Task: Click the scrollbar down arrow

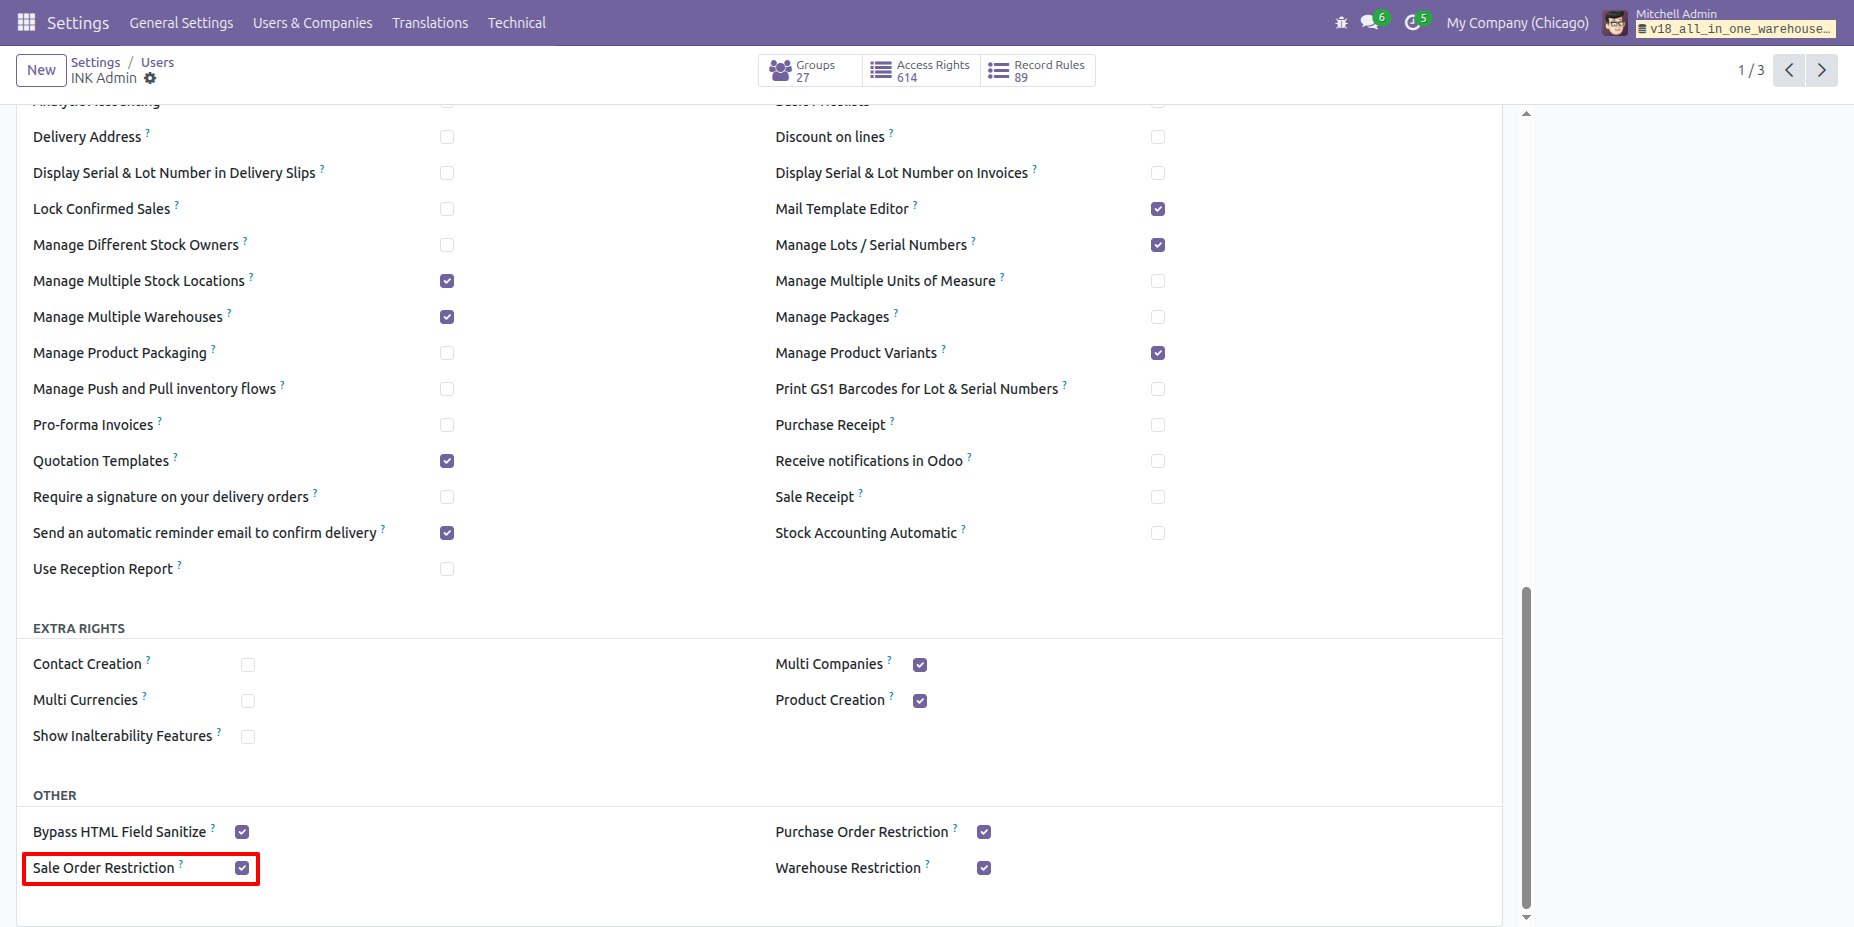Action: tap(1526, 917)
